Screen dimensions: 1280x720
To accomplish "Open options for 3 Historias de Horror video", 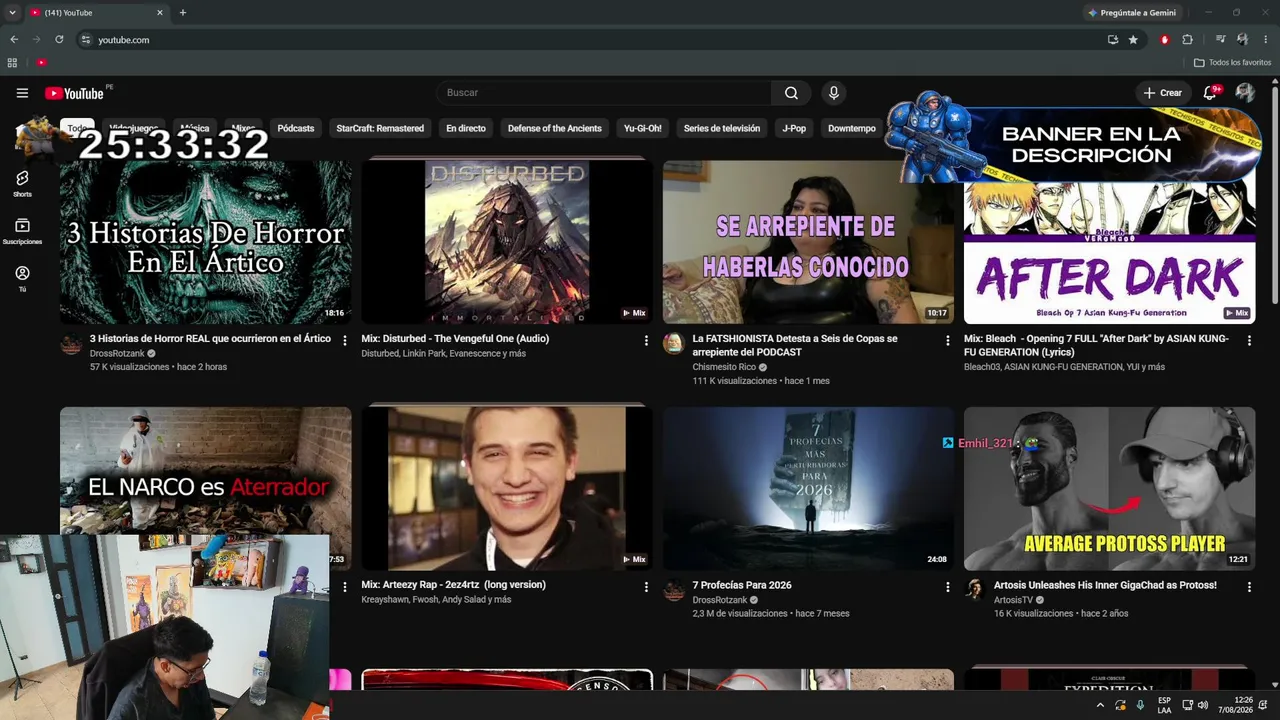I will (345, 341).
